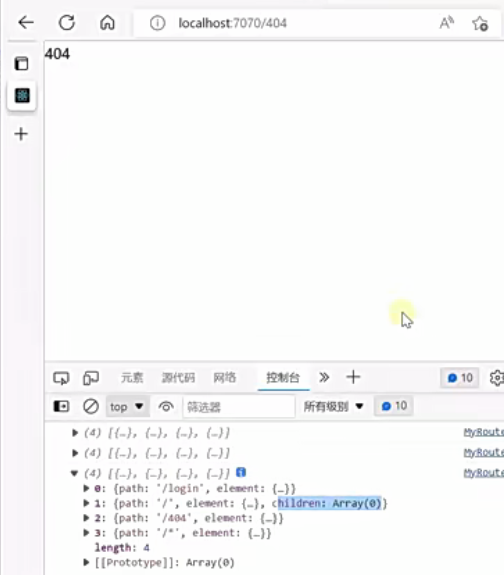Clear the console output

pos(91,406)
